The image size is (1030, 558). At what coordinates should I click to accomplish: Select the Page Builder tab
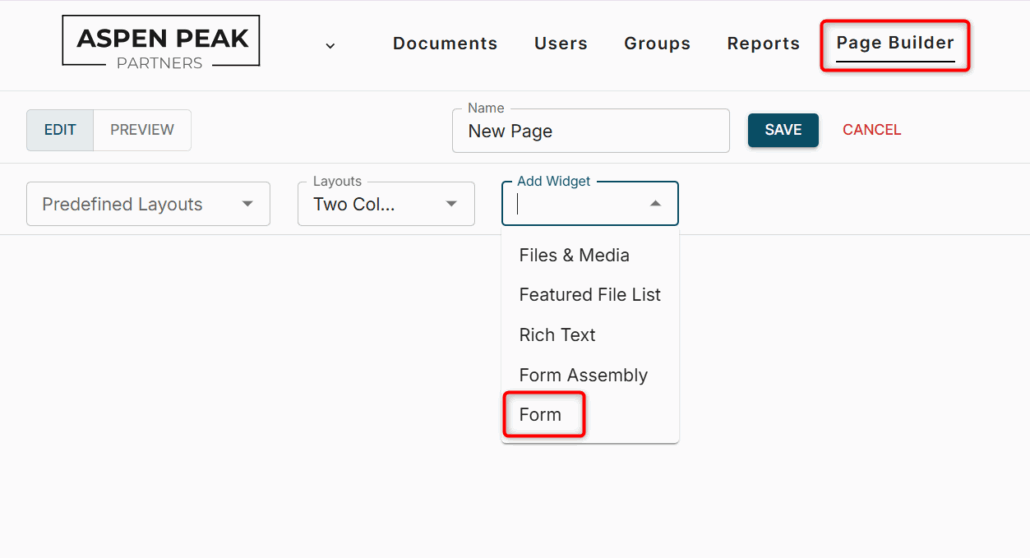pos(895,43)
